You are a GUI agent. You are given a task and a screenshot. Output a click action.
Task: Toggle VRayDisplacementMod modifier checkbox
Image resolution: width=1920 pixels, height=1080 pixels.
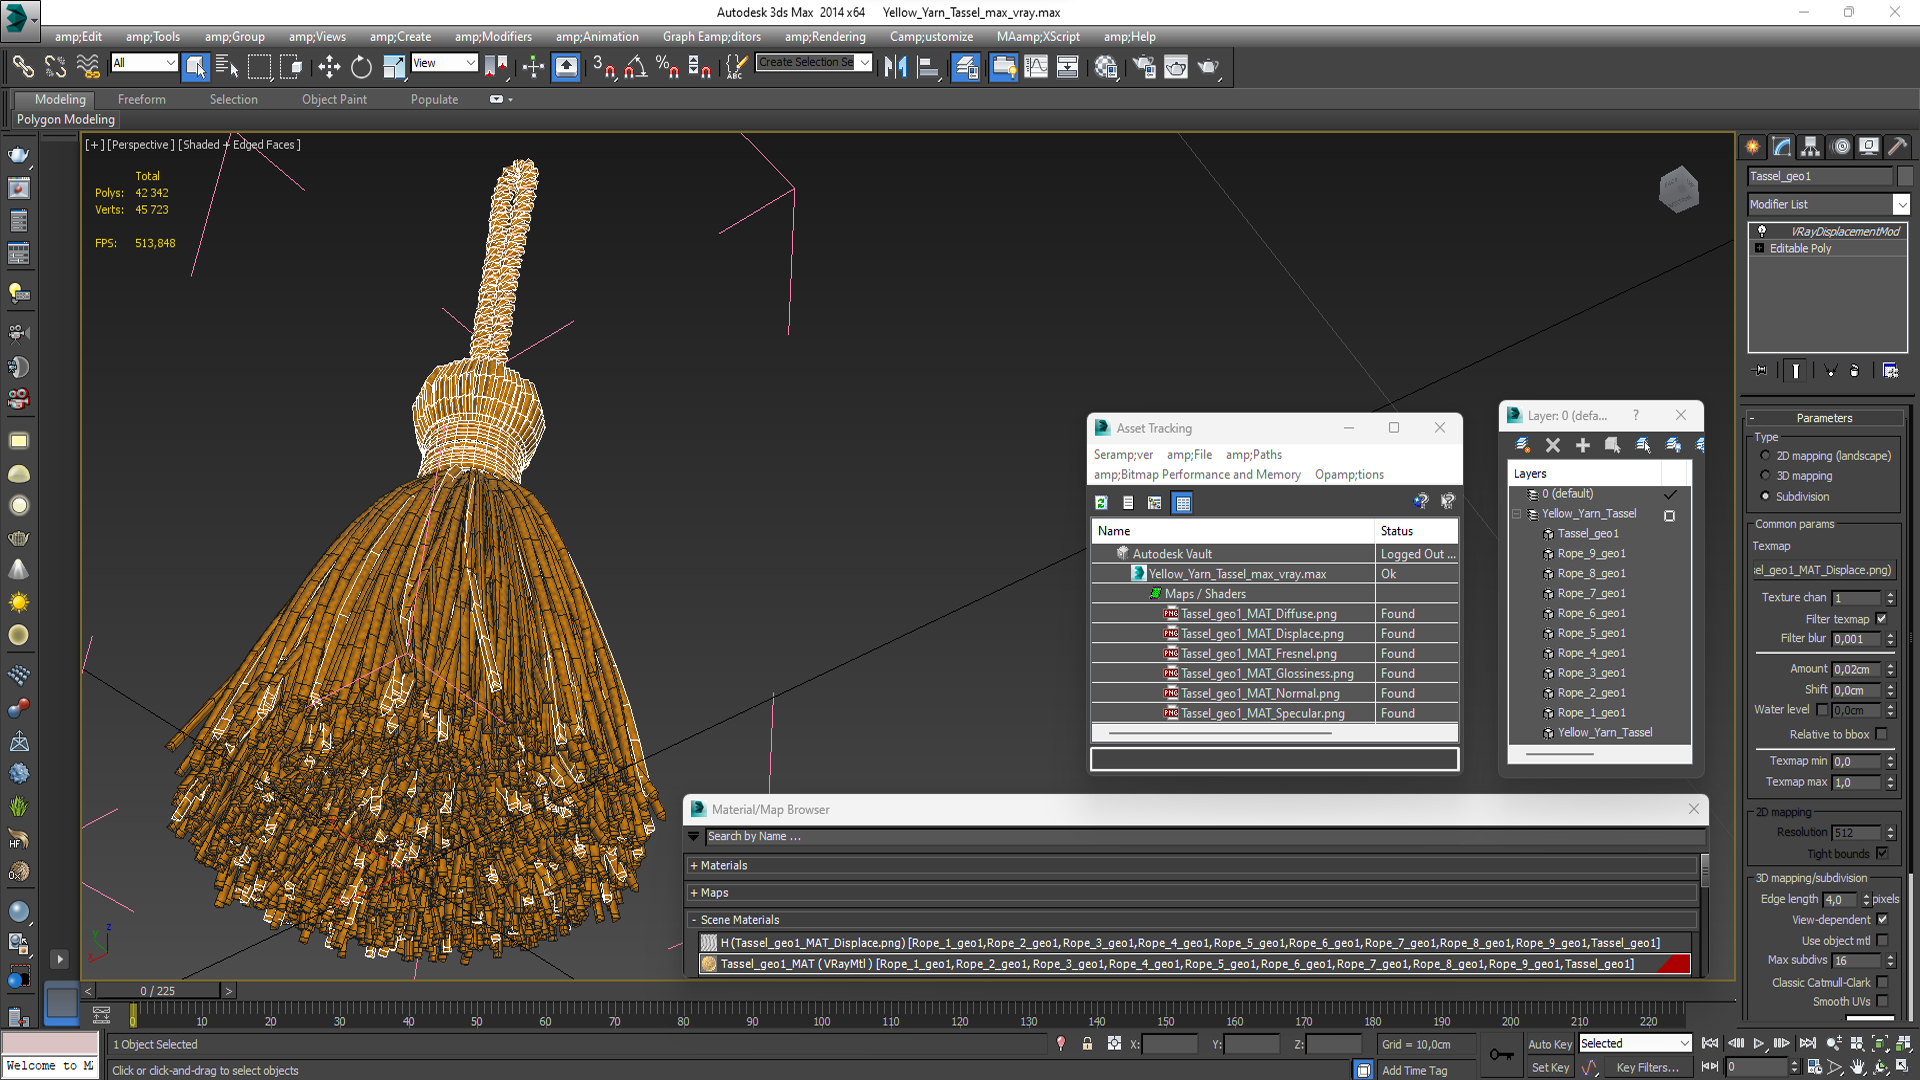pyautogui.click(x=1762, y=229)
